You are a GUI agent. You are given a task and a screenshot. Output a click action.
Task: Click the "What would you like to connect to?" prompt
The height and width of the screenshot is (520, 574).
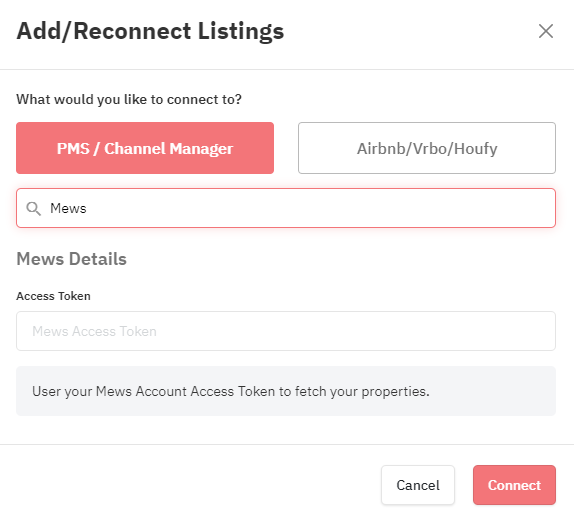[x=129, y=100]
